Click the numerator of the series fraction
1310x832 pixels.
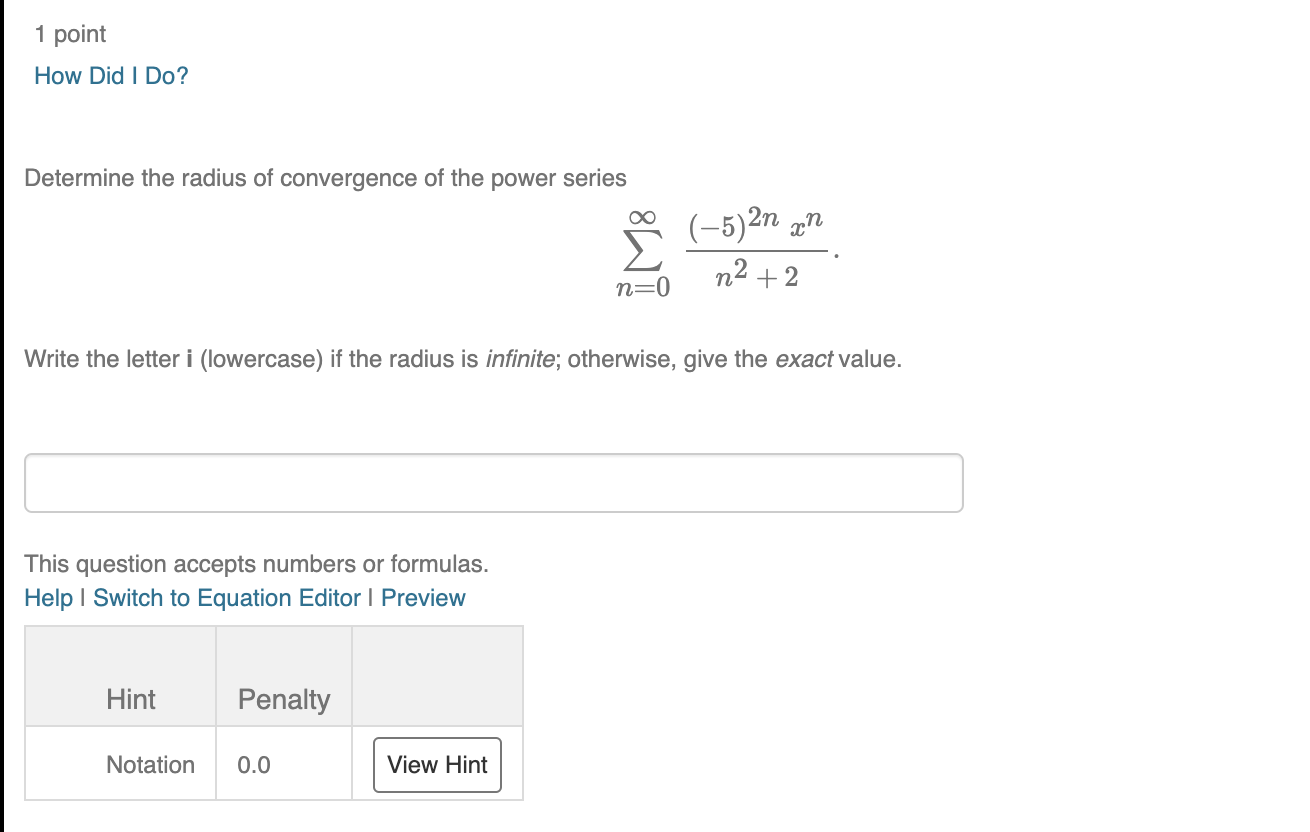(x=758, y=226)
